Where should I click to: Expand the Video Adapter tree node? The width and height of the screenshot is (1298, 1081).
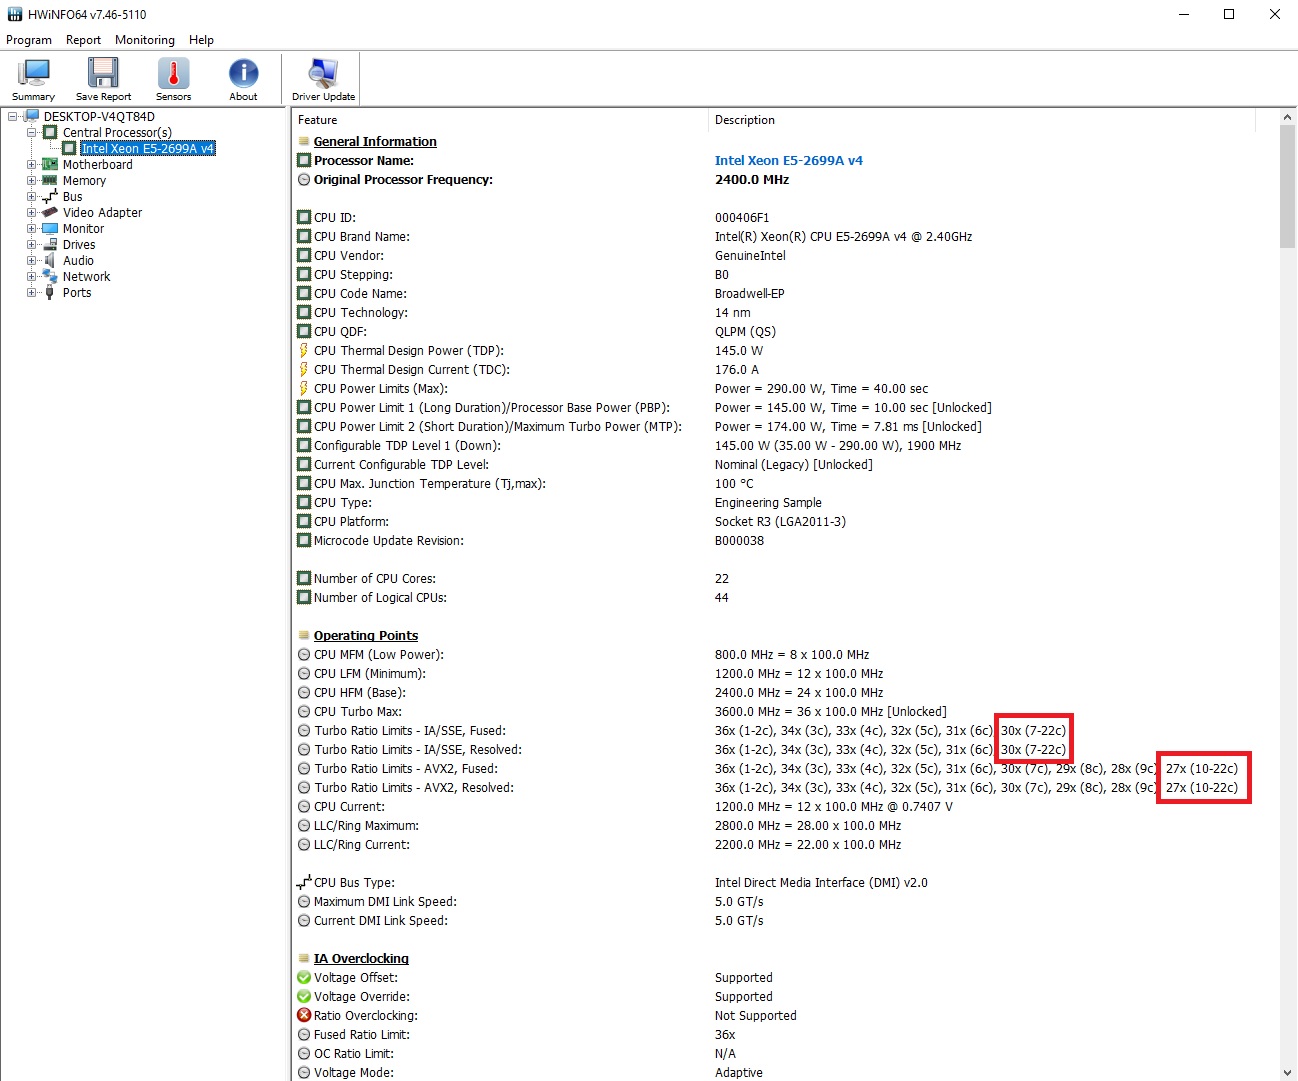(x=31, y=213)
